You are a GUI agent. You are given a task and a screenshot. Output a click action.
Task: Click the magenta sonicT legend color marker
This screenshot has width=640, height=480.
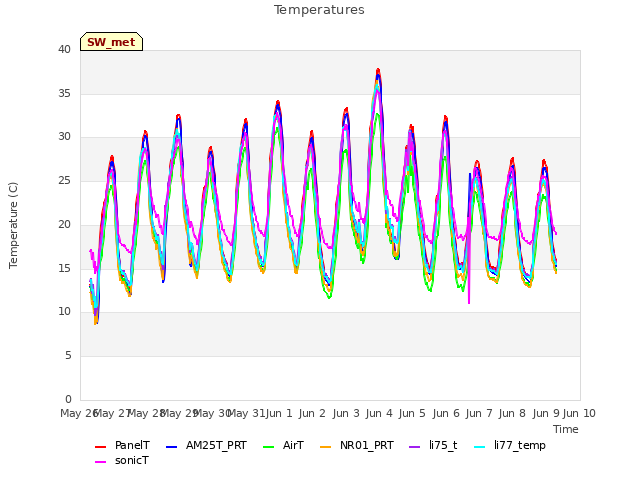tap(100, 462)
